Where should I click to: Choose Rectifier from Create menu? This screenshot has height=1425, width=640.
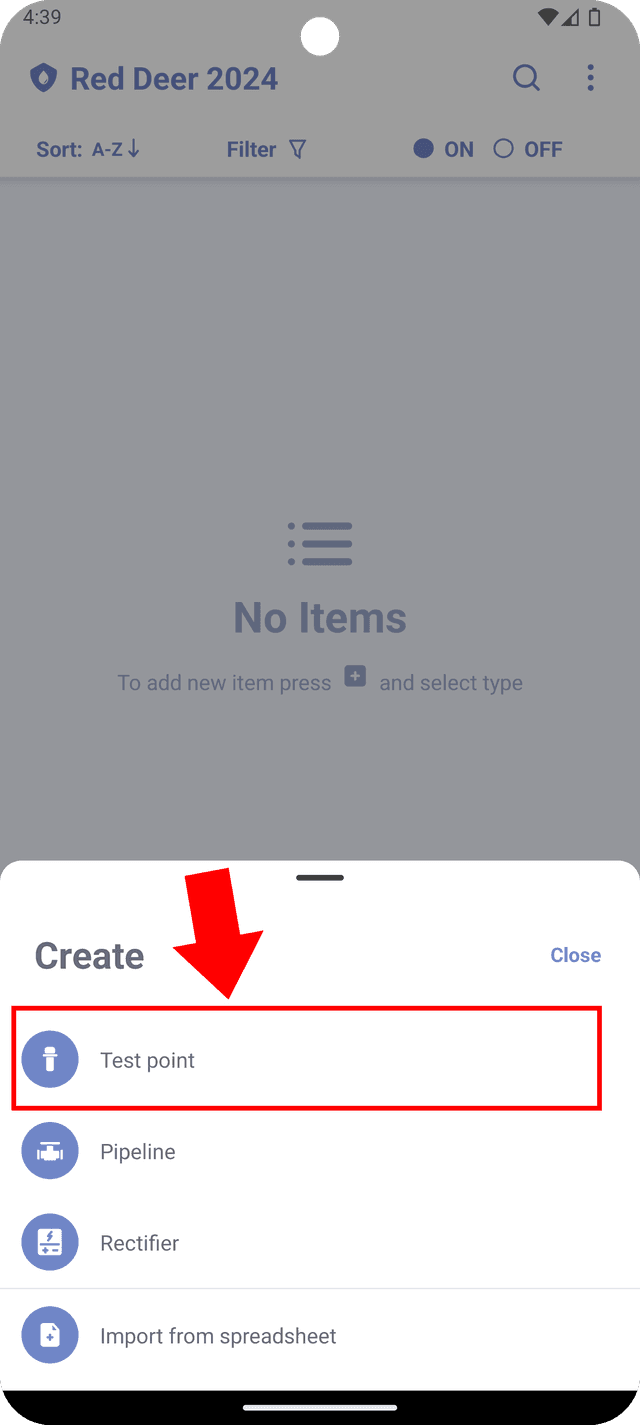(320, 1243)
